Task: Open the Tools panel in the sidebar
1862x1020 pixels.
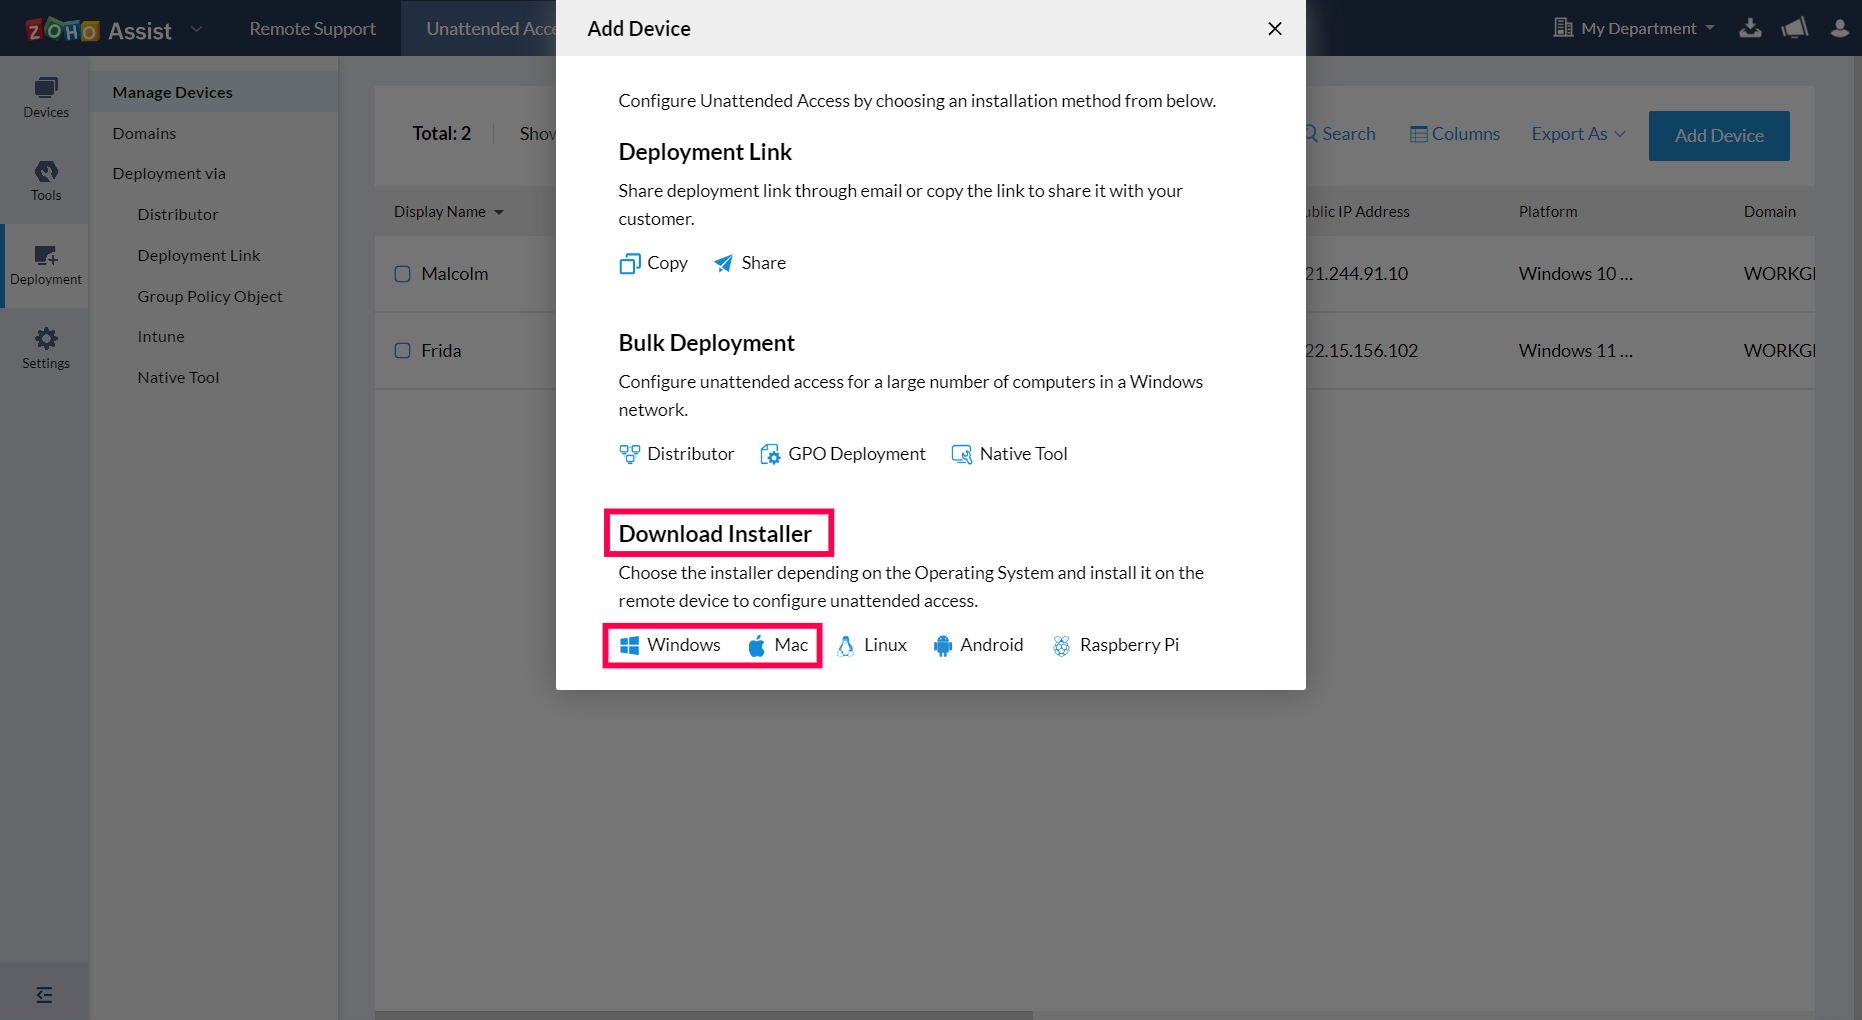Action: click(45, 180)
